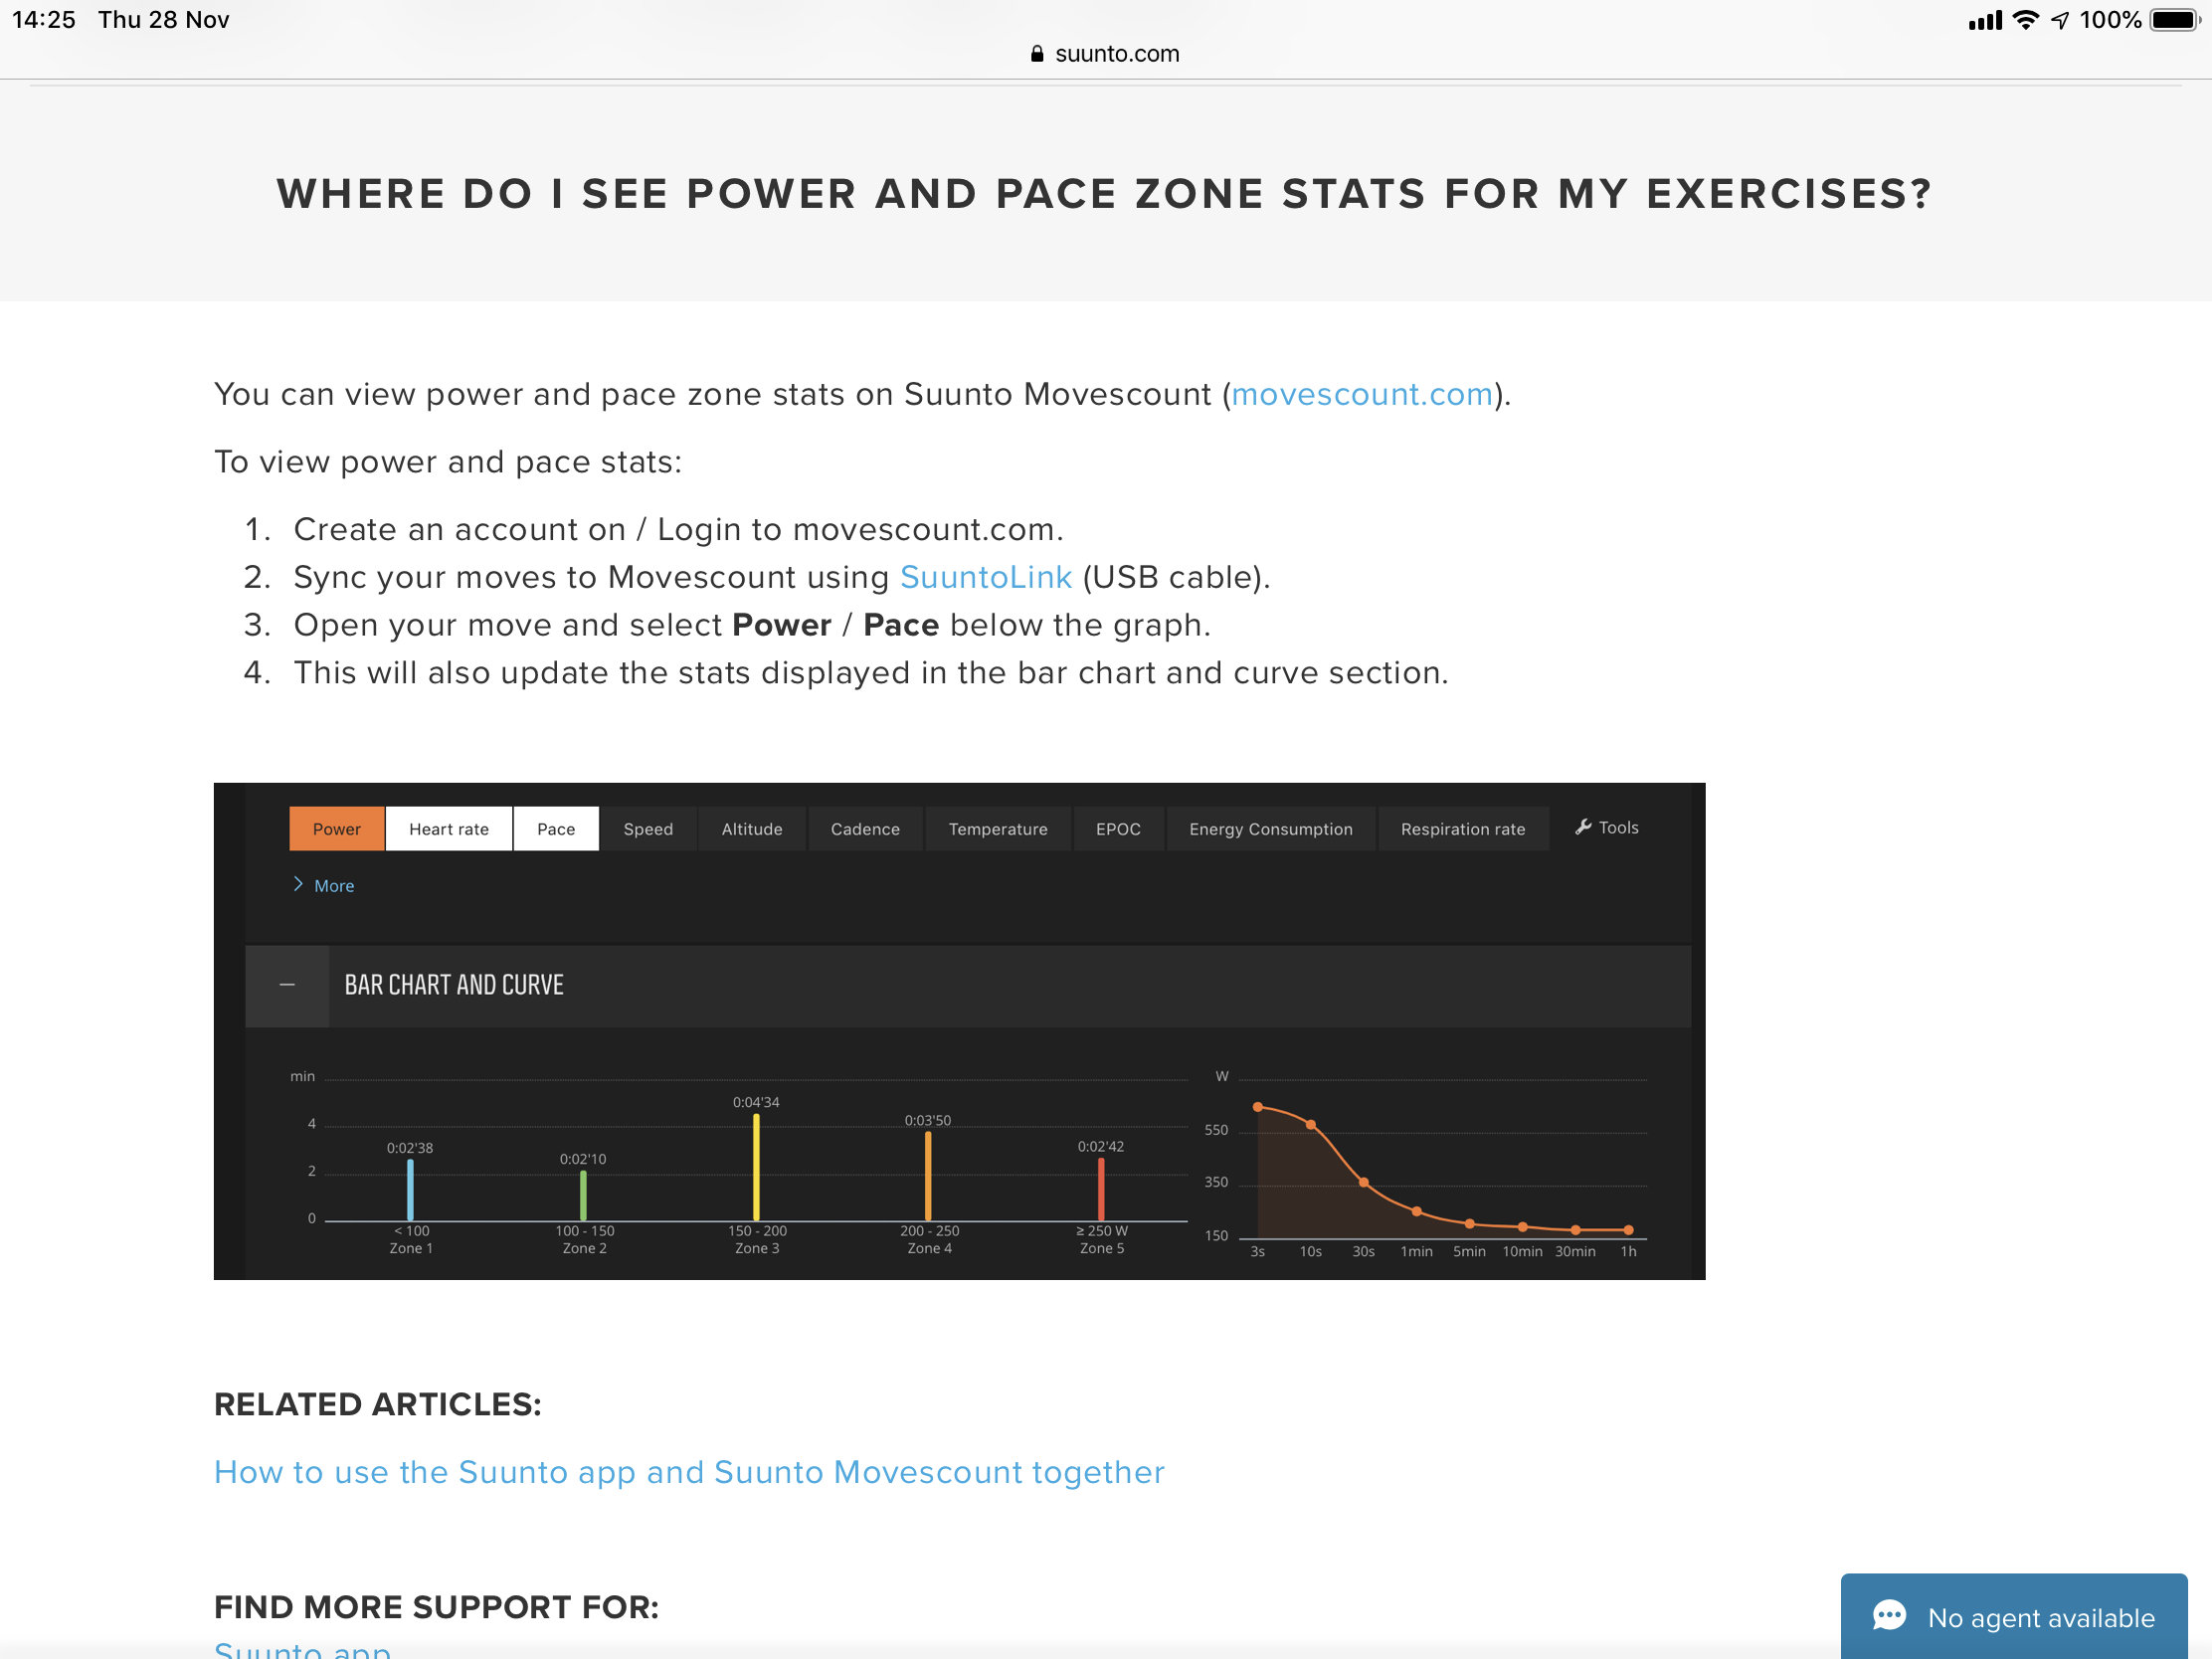Click the yellow Zone 3 bar
The image size is (2212, 1659).
pos(756,1167)
